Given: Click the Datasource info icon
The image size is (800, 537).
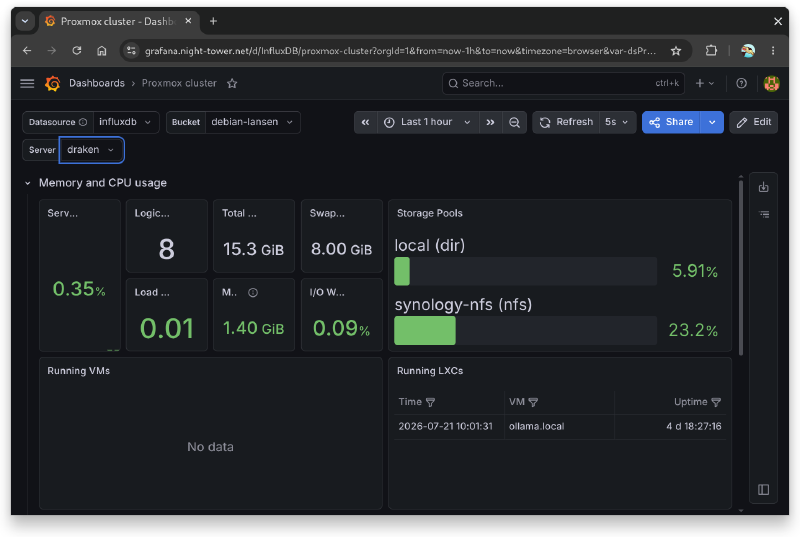Looking at the screenshot, I should pos(83,122).
